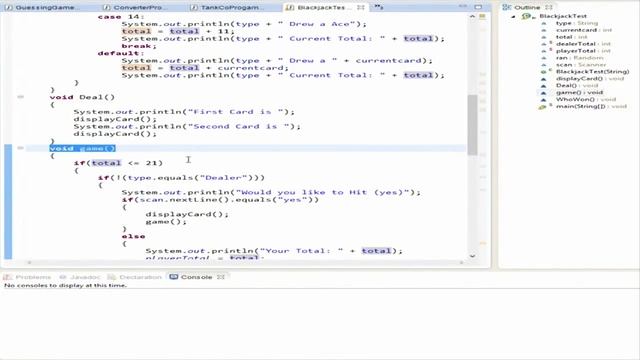
Task: Minimize the editor area
Action: [x=462, y=7]
